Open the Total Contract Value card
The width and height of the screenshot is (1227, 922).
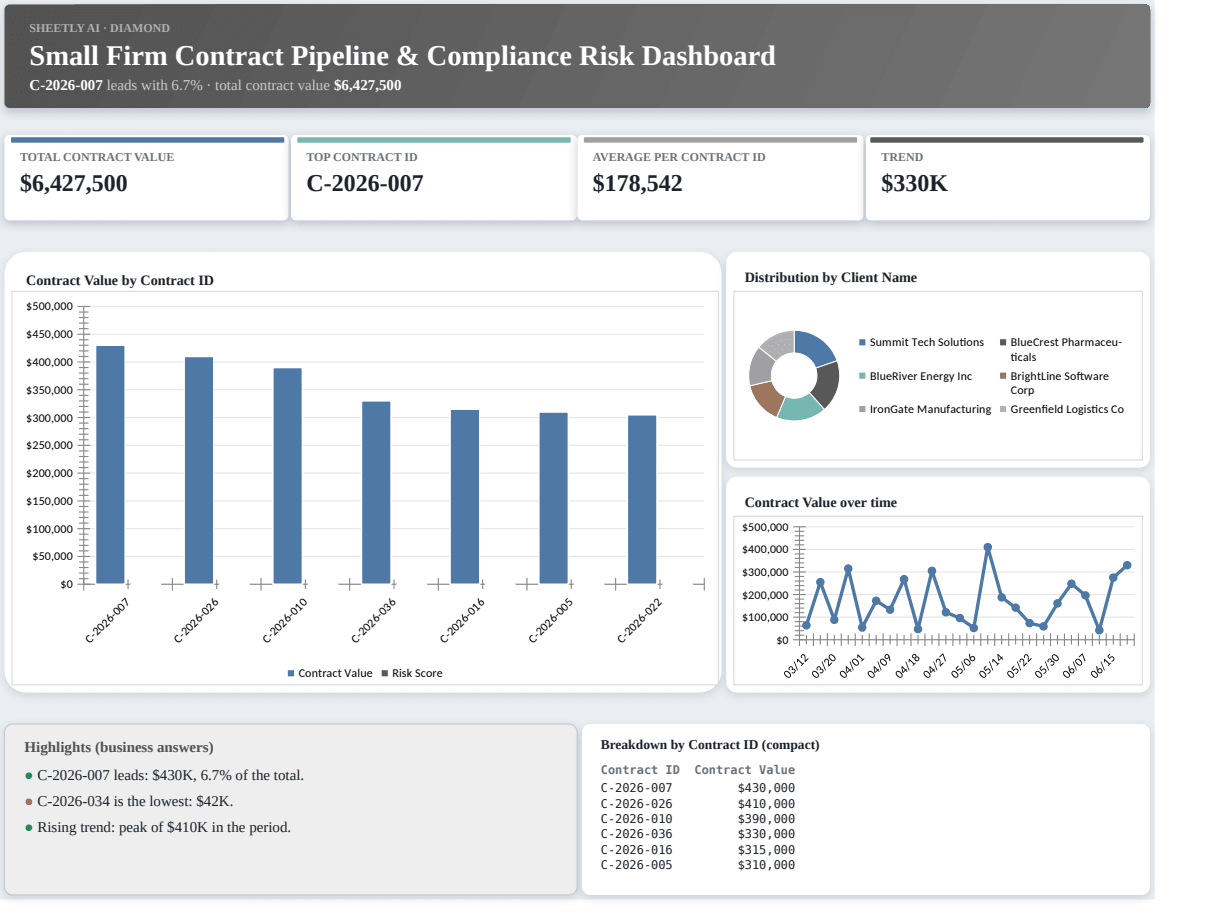[146, 178]
